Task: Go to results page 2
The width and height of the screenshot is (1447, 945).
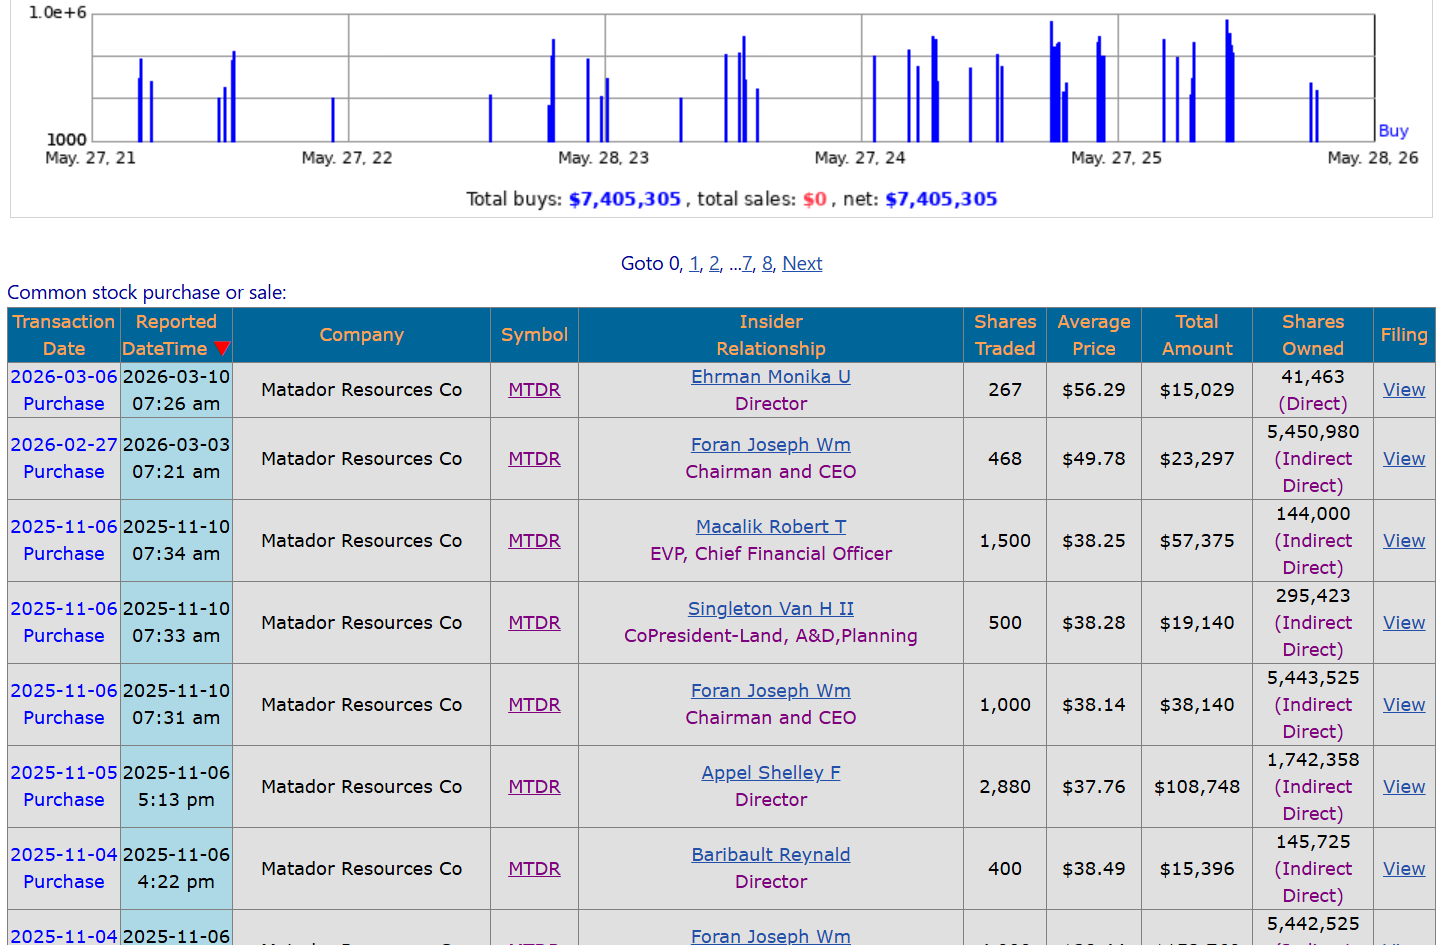Action: point(714,263)
